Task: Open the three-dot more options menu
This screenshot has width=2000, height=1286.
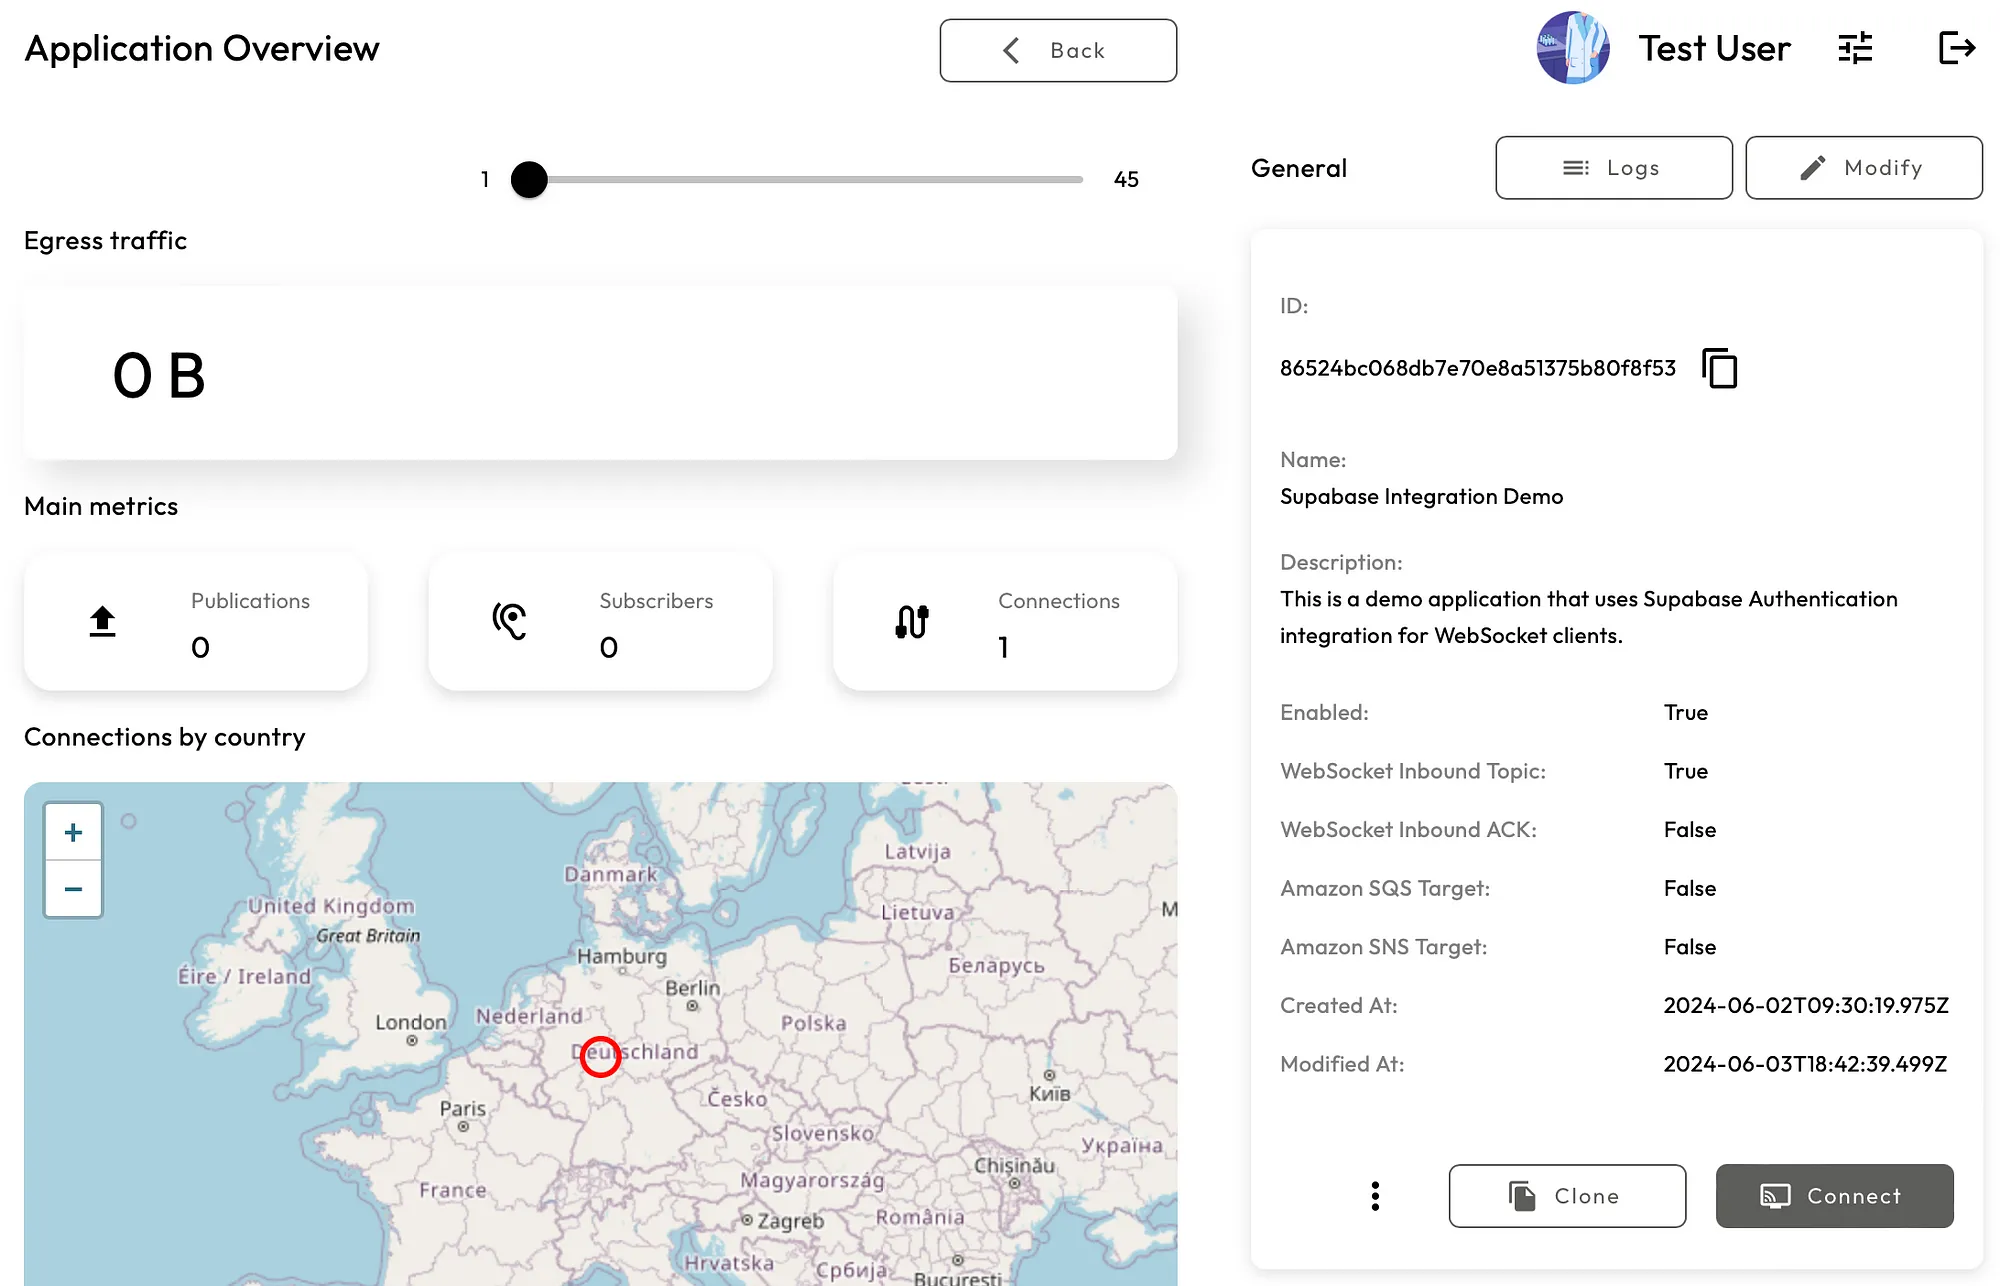Action: click(1375, 1196)
